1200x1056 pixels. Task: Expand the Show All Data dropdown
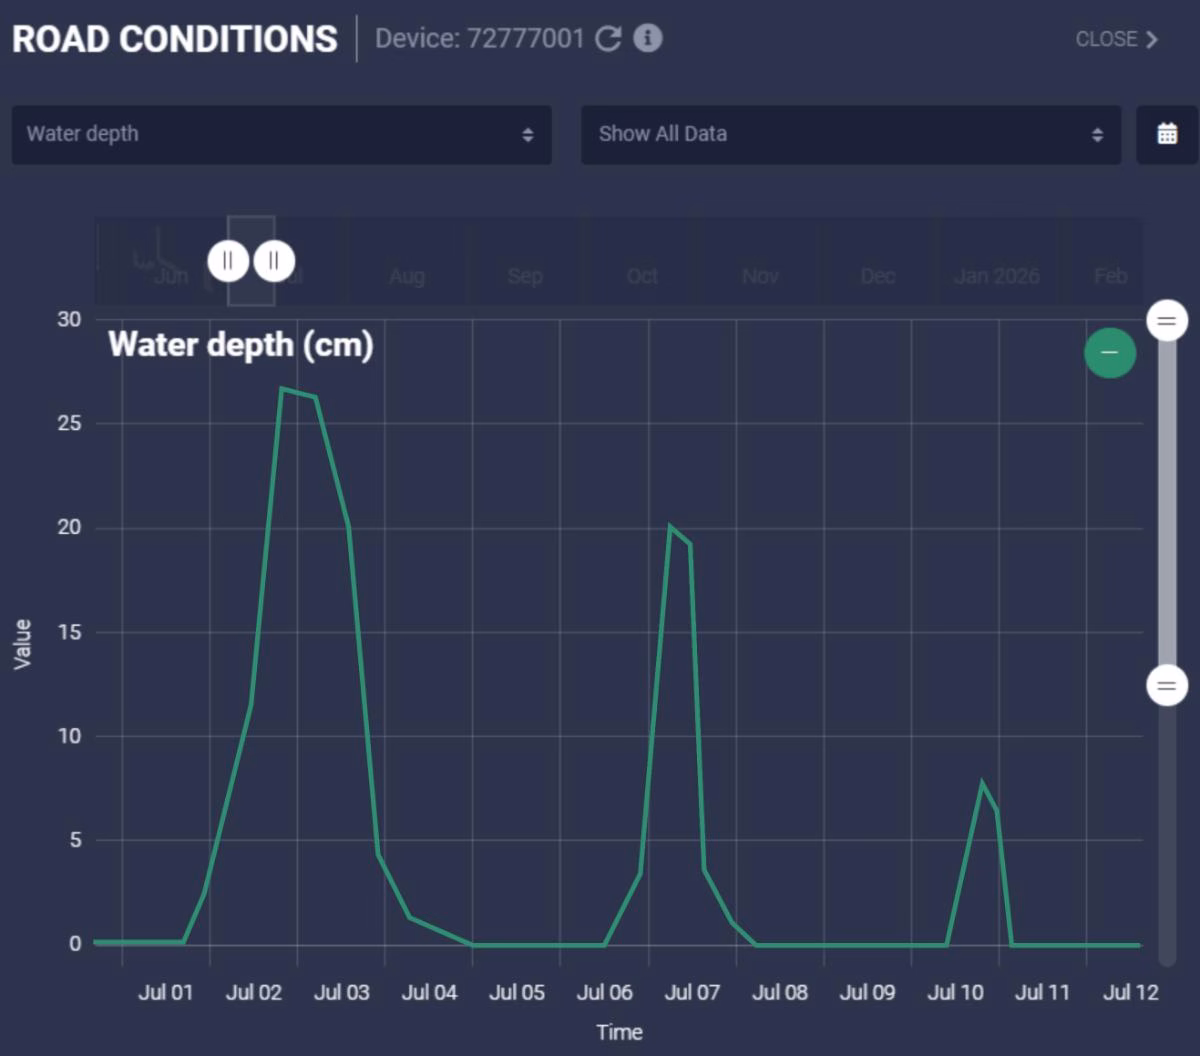coord(850,134)
